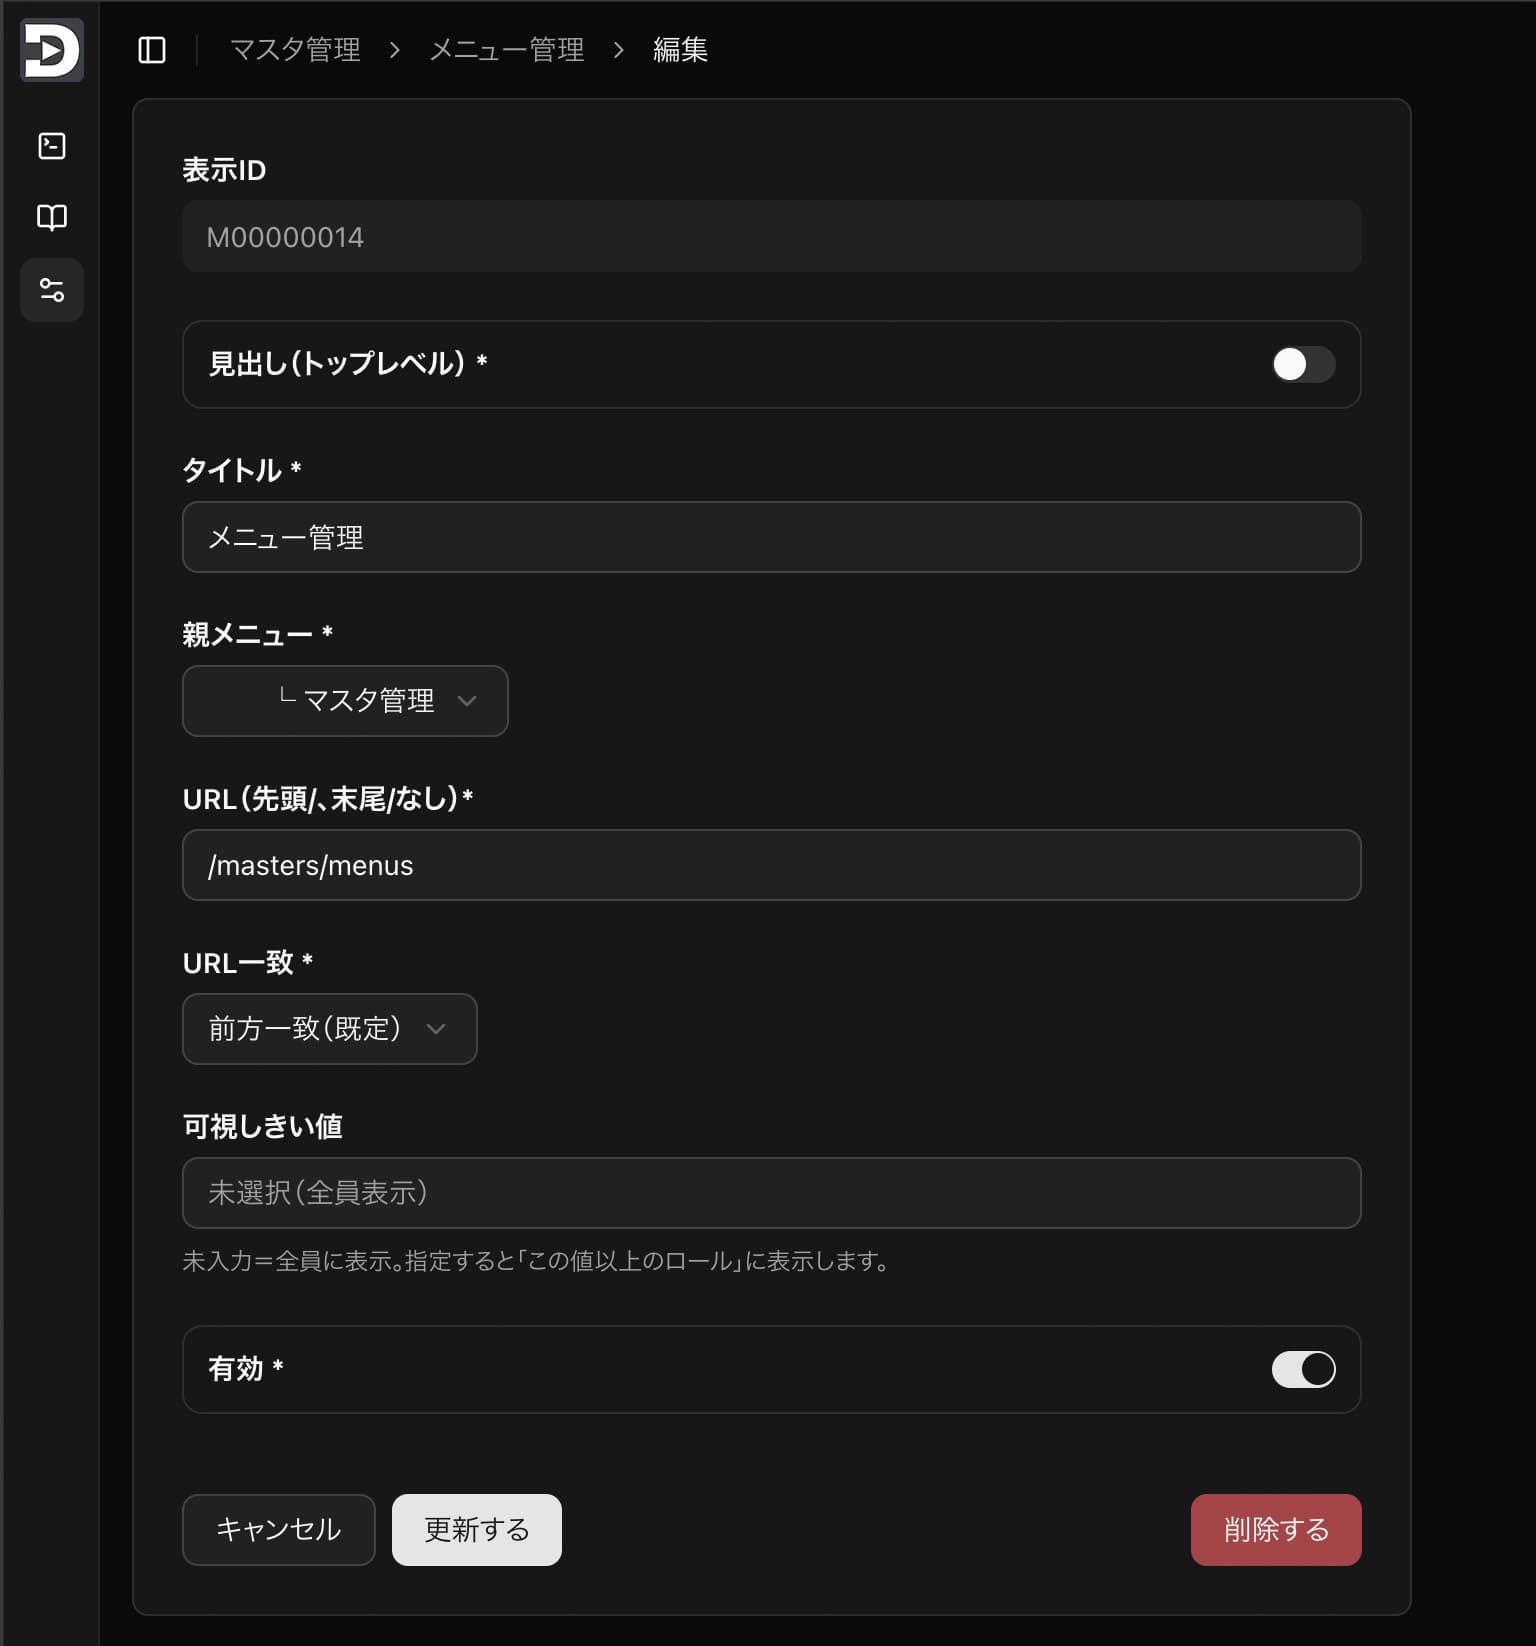
Task: Click the D app logo icon
Action: coord(52,50)
